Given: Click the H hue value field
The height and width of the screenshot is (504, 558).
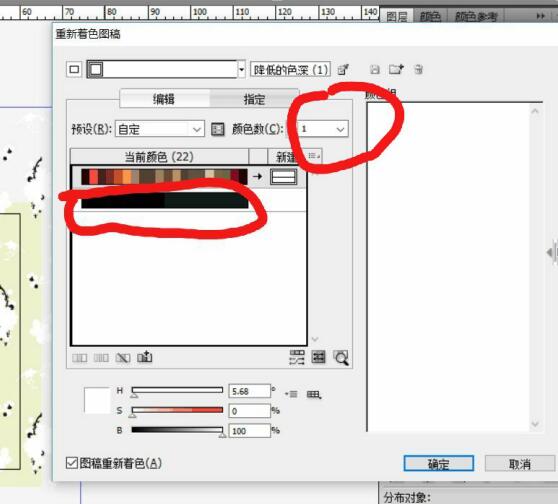Looking at the screenshot, I should point(249,391).
